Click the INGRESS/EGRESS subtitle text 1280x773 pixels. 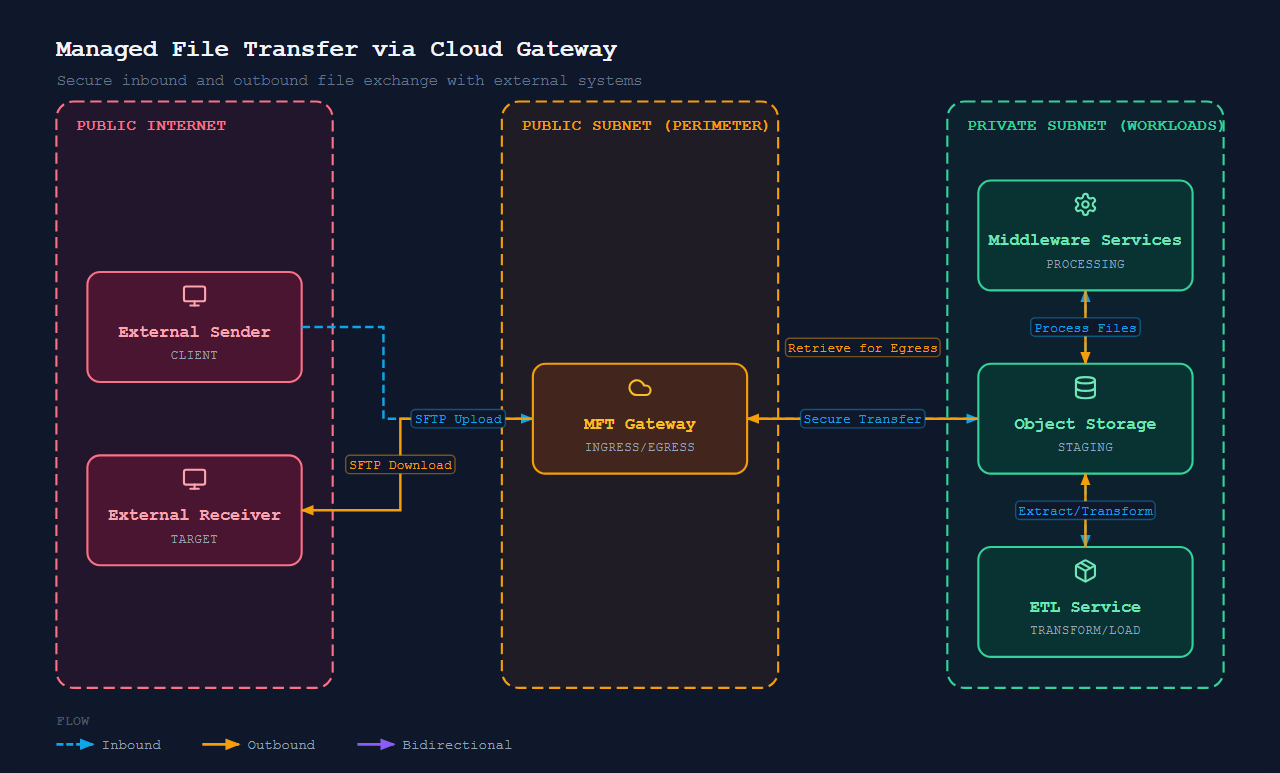click(x=640, y=448)
